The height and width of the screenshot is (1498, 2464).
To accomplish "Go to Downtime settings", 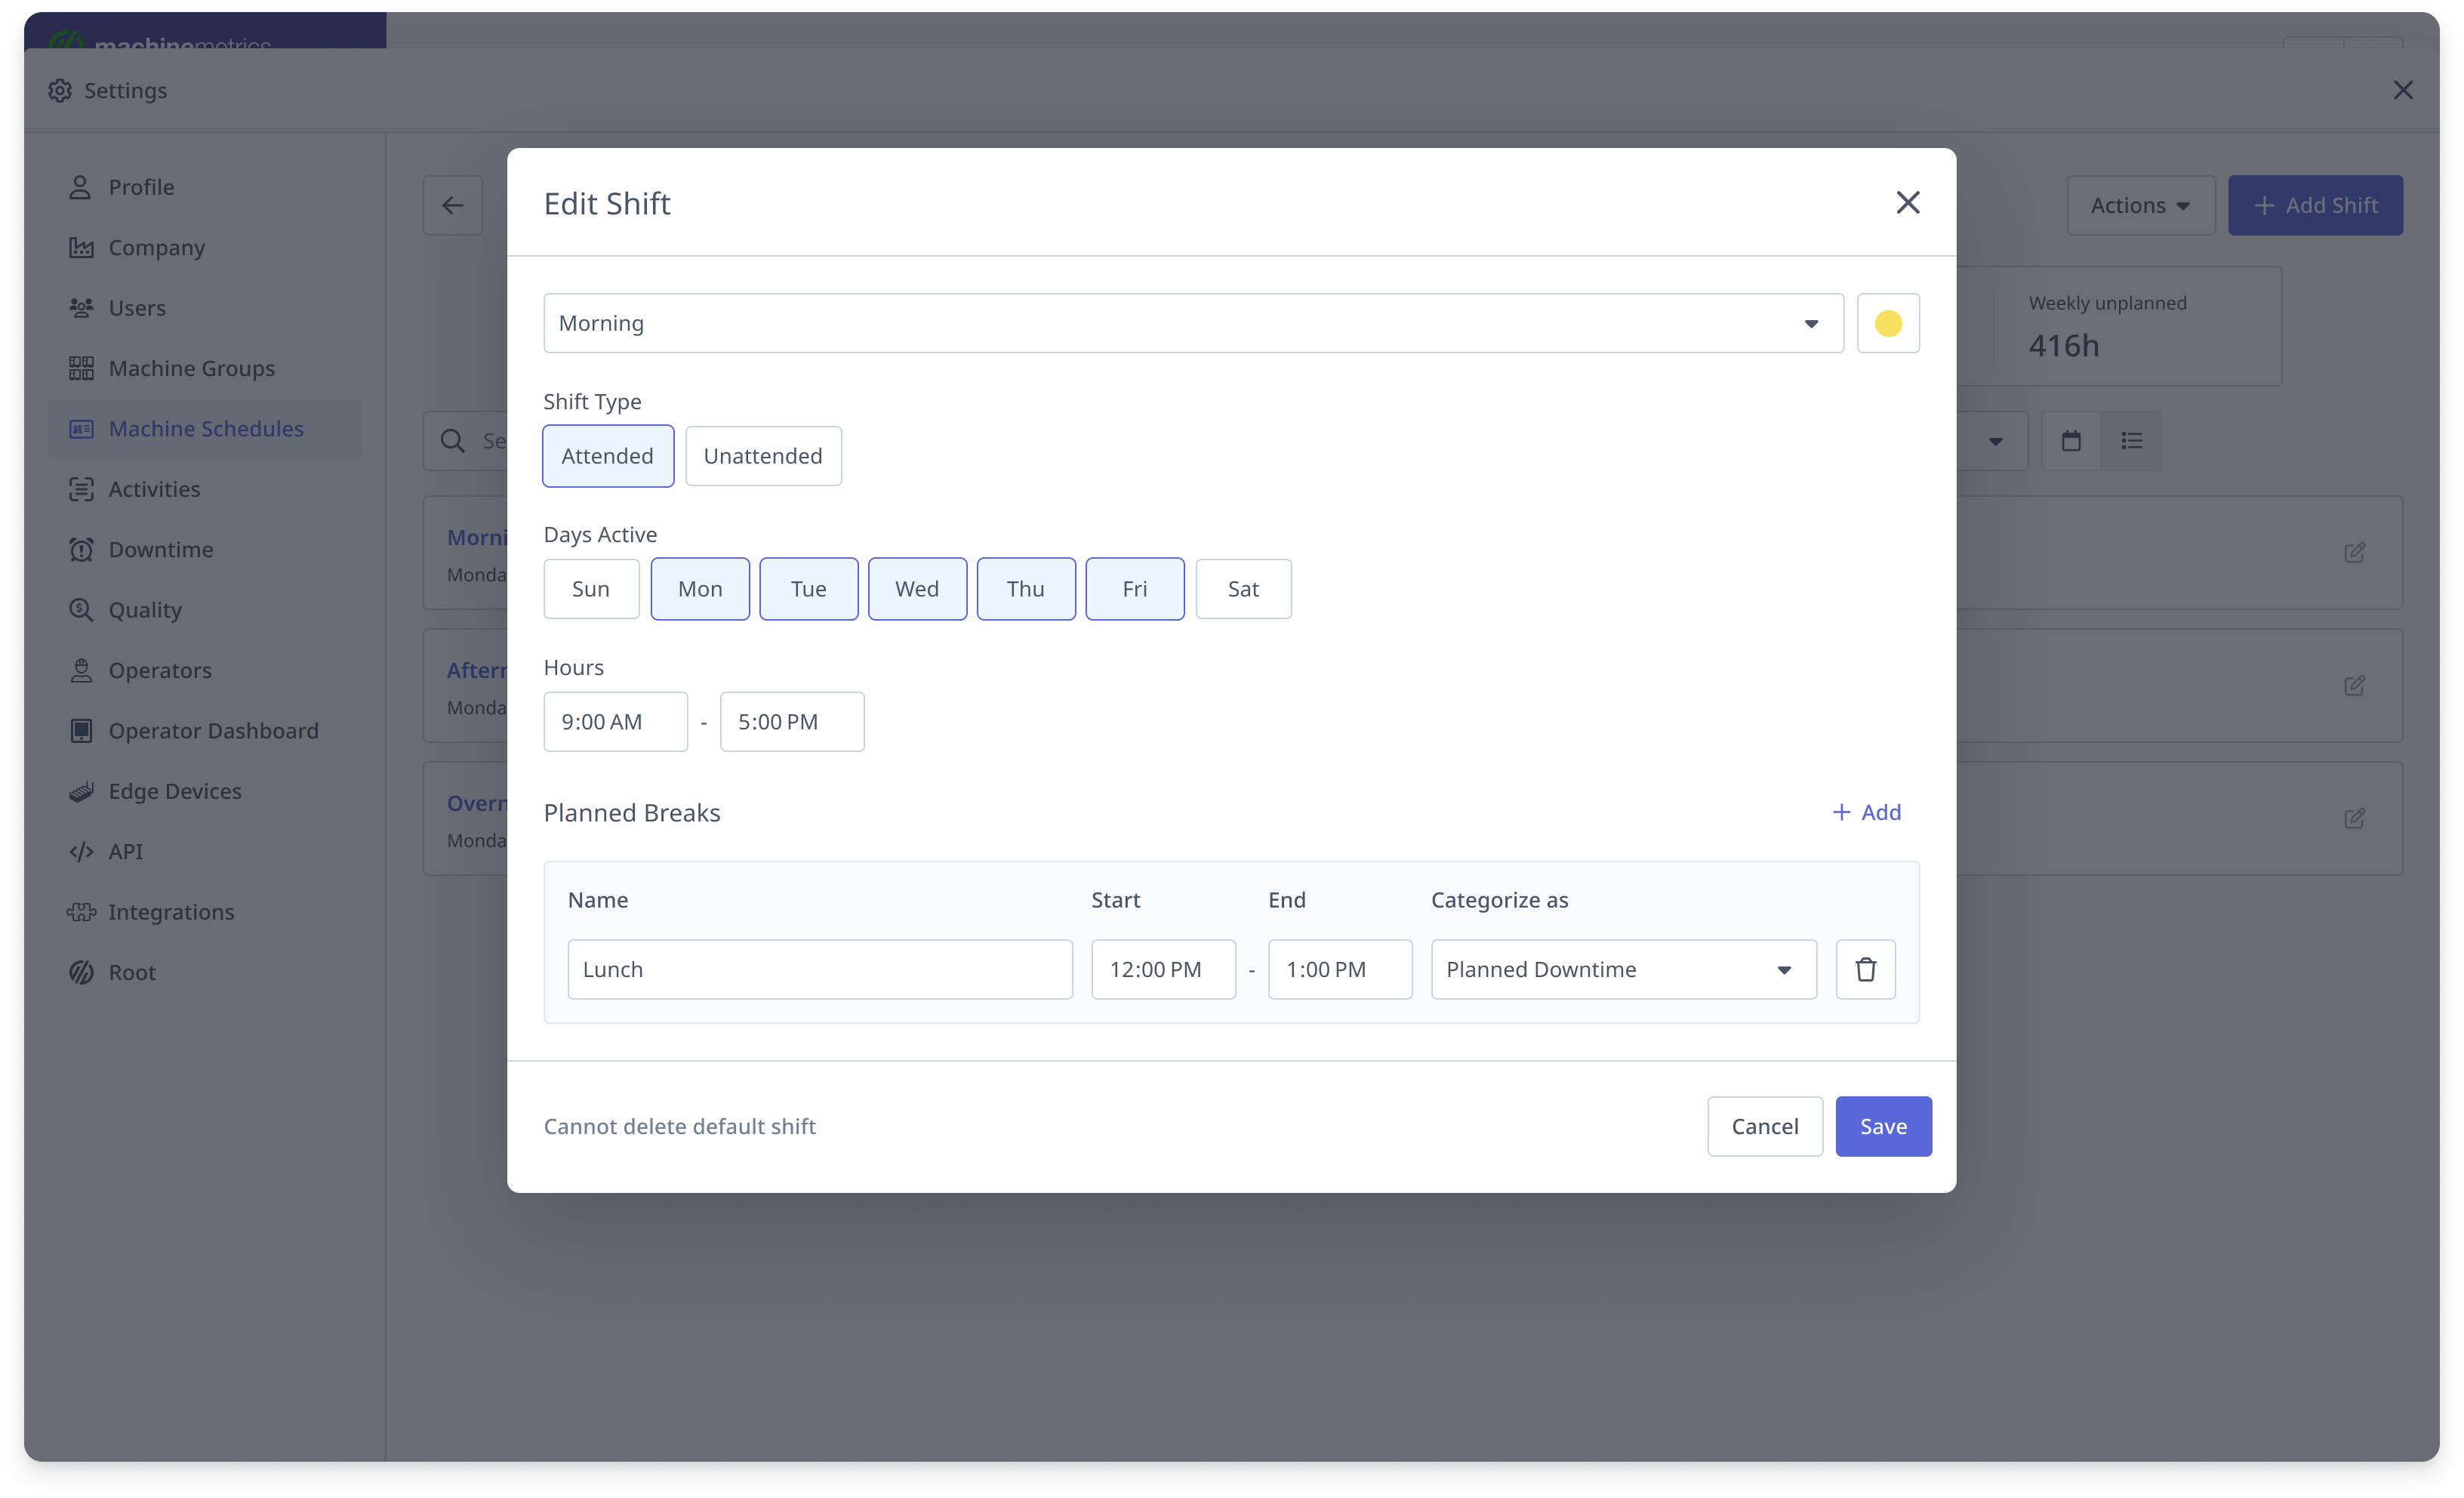I will (x=160, y=549).
